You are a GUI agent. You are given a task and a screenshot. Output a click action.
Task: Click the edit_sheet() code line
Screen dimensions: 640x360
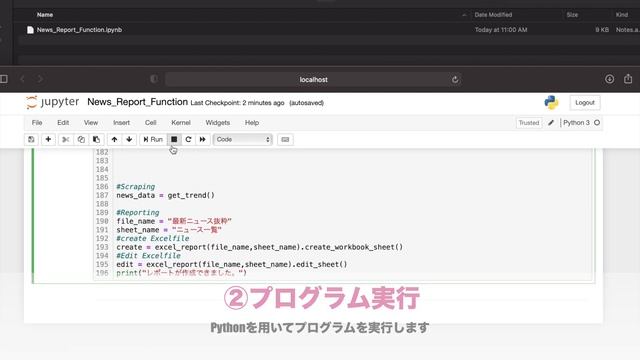pyautogui.click(x=232, y=264)
